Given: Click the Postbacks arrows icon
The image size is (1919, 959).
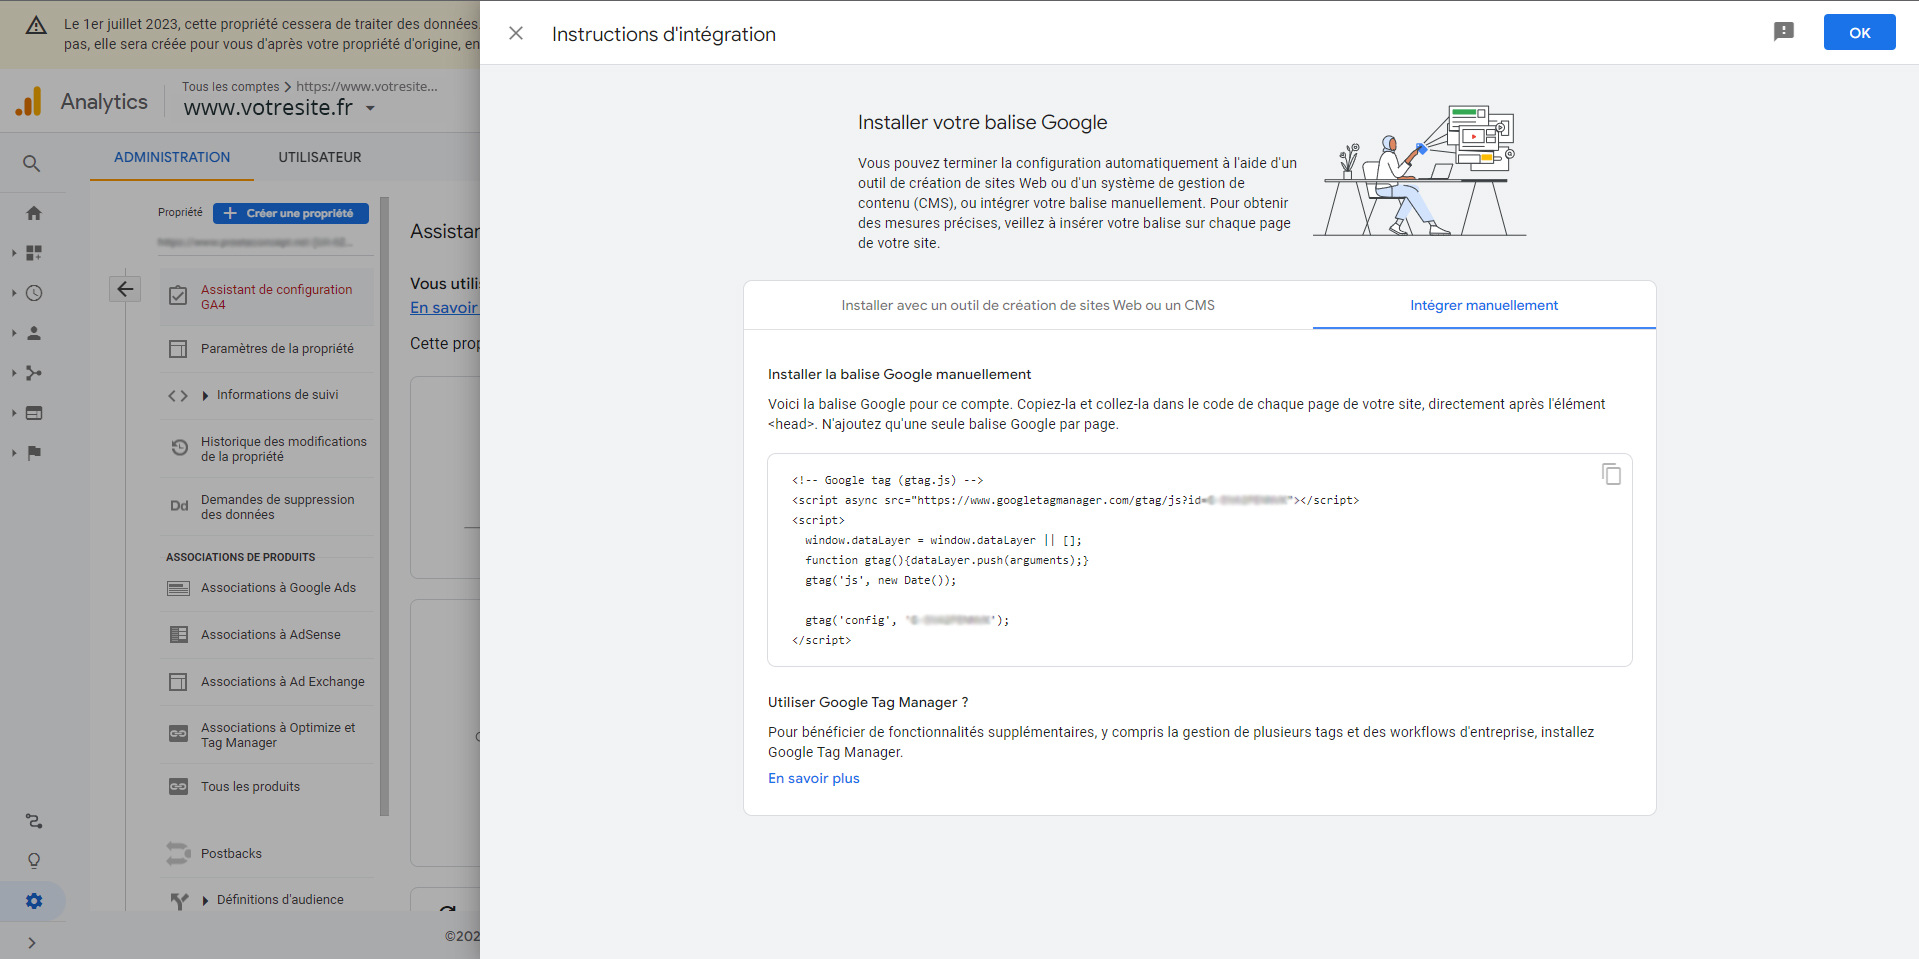Looking at the screenshot, I should pyautogui.click(x=178, y=853).
